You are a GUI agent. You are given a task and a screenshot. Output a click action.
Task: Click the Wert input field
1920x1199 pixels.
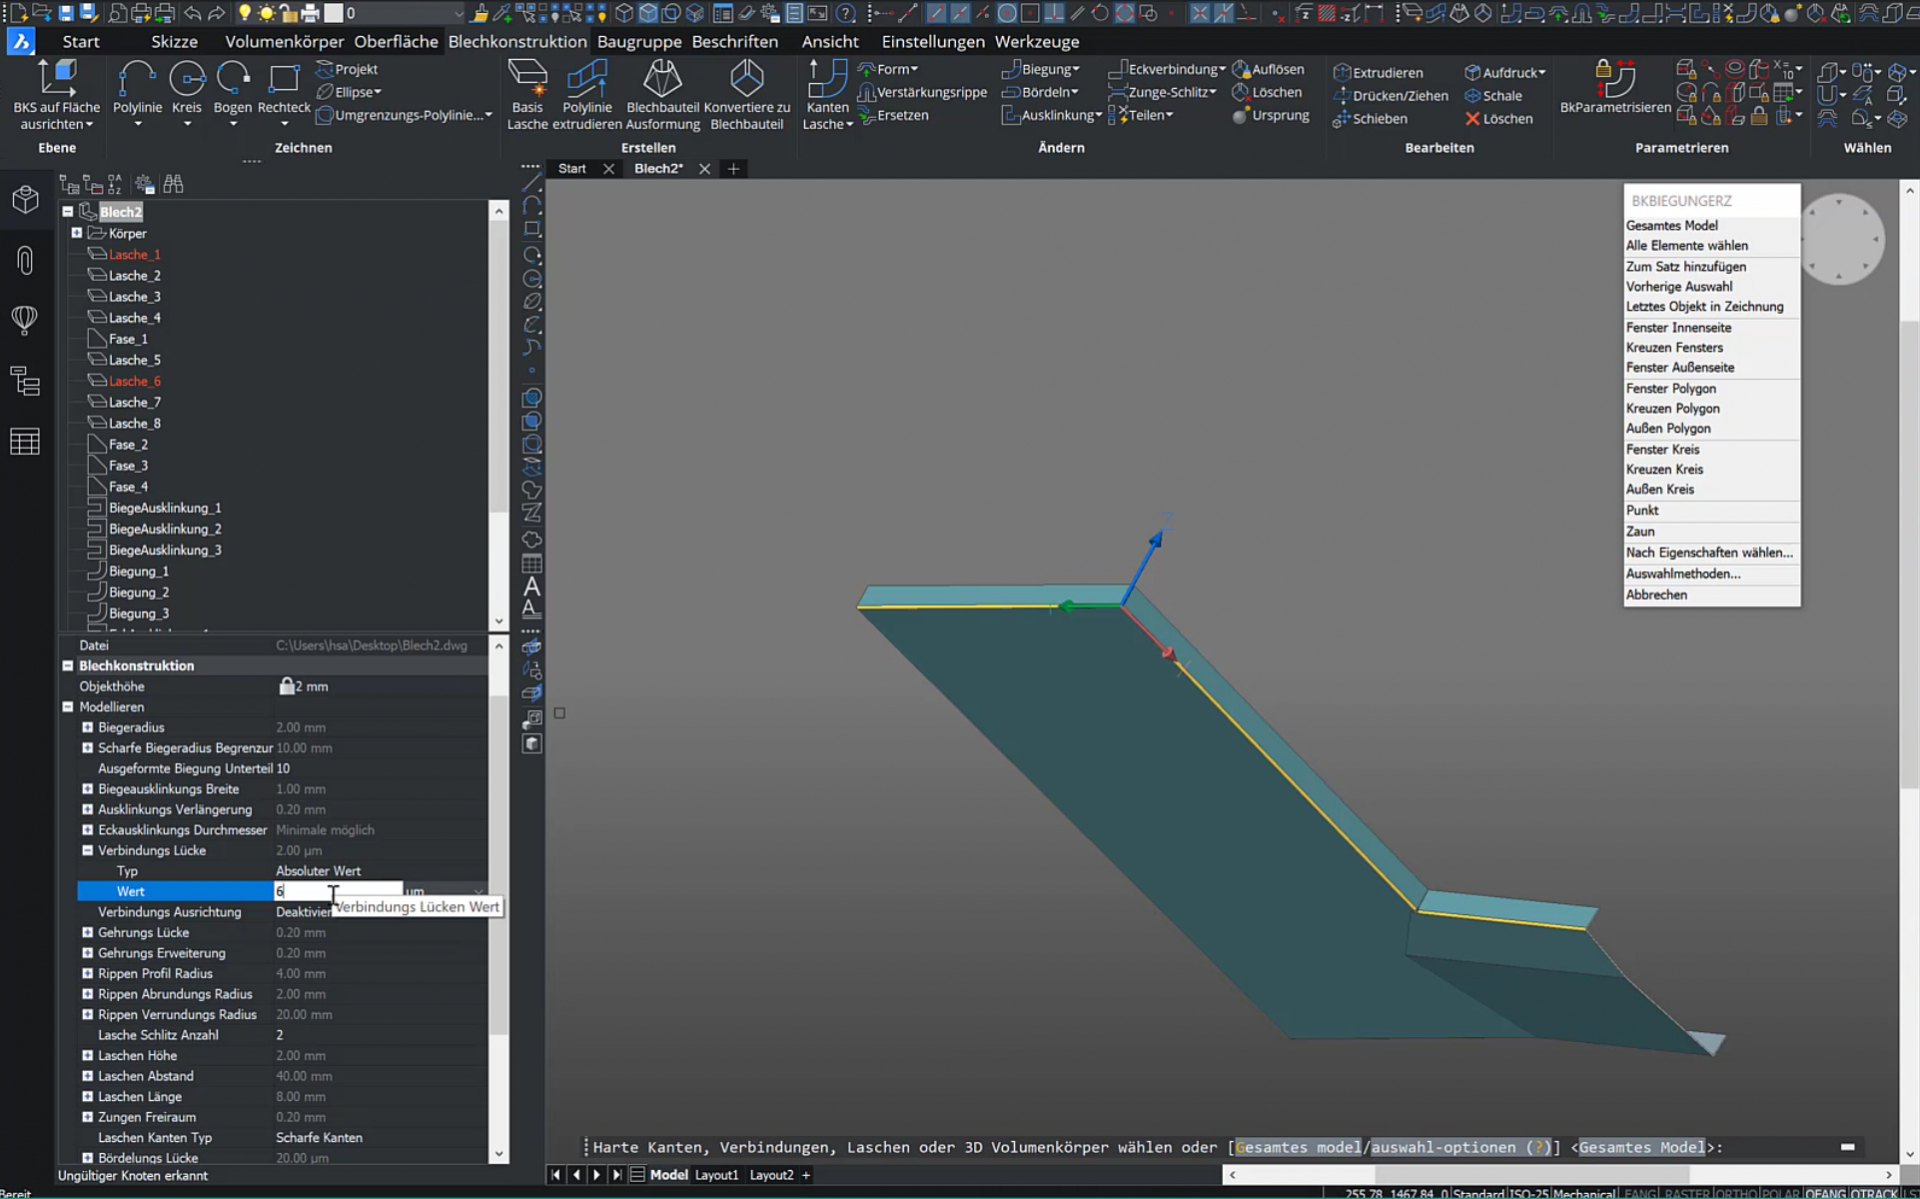tap(338, 891)
